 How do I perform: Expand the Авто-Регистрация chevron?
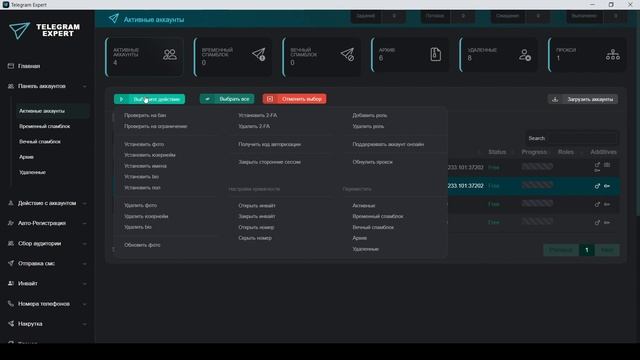click(x=84, y=223)
